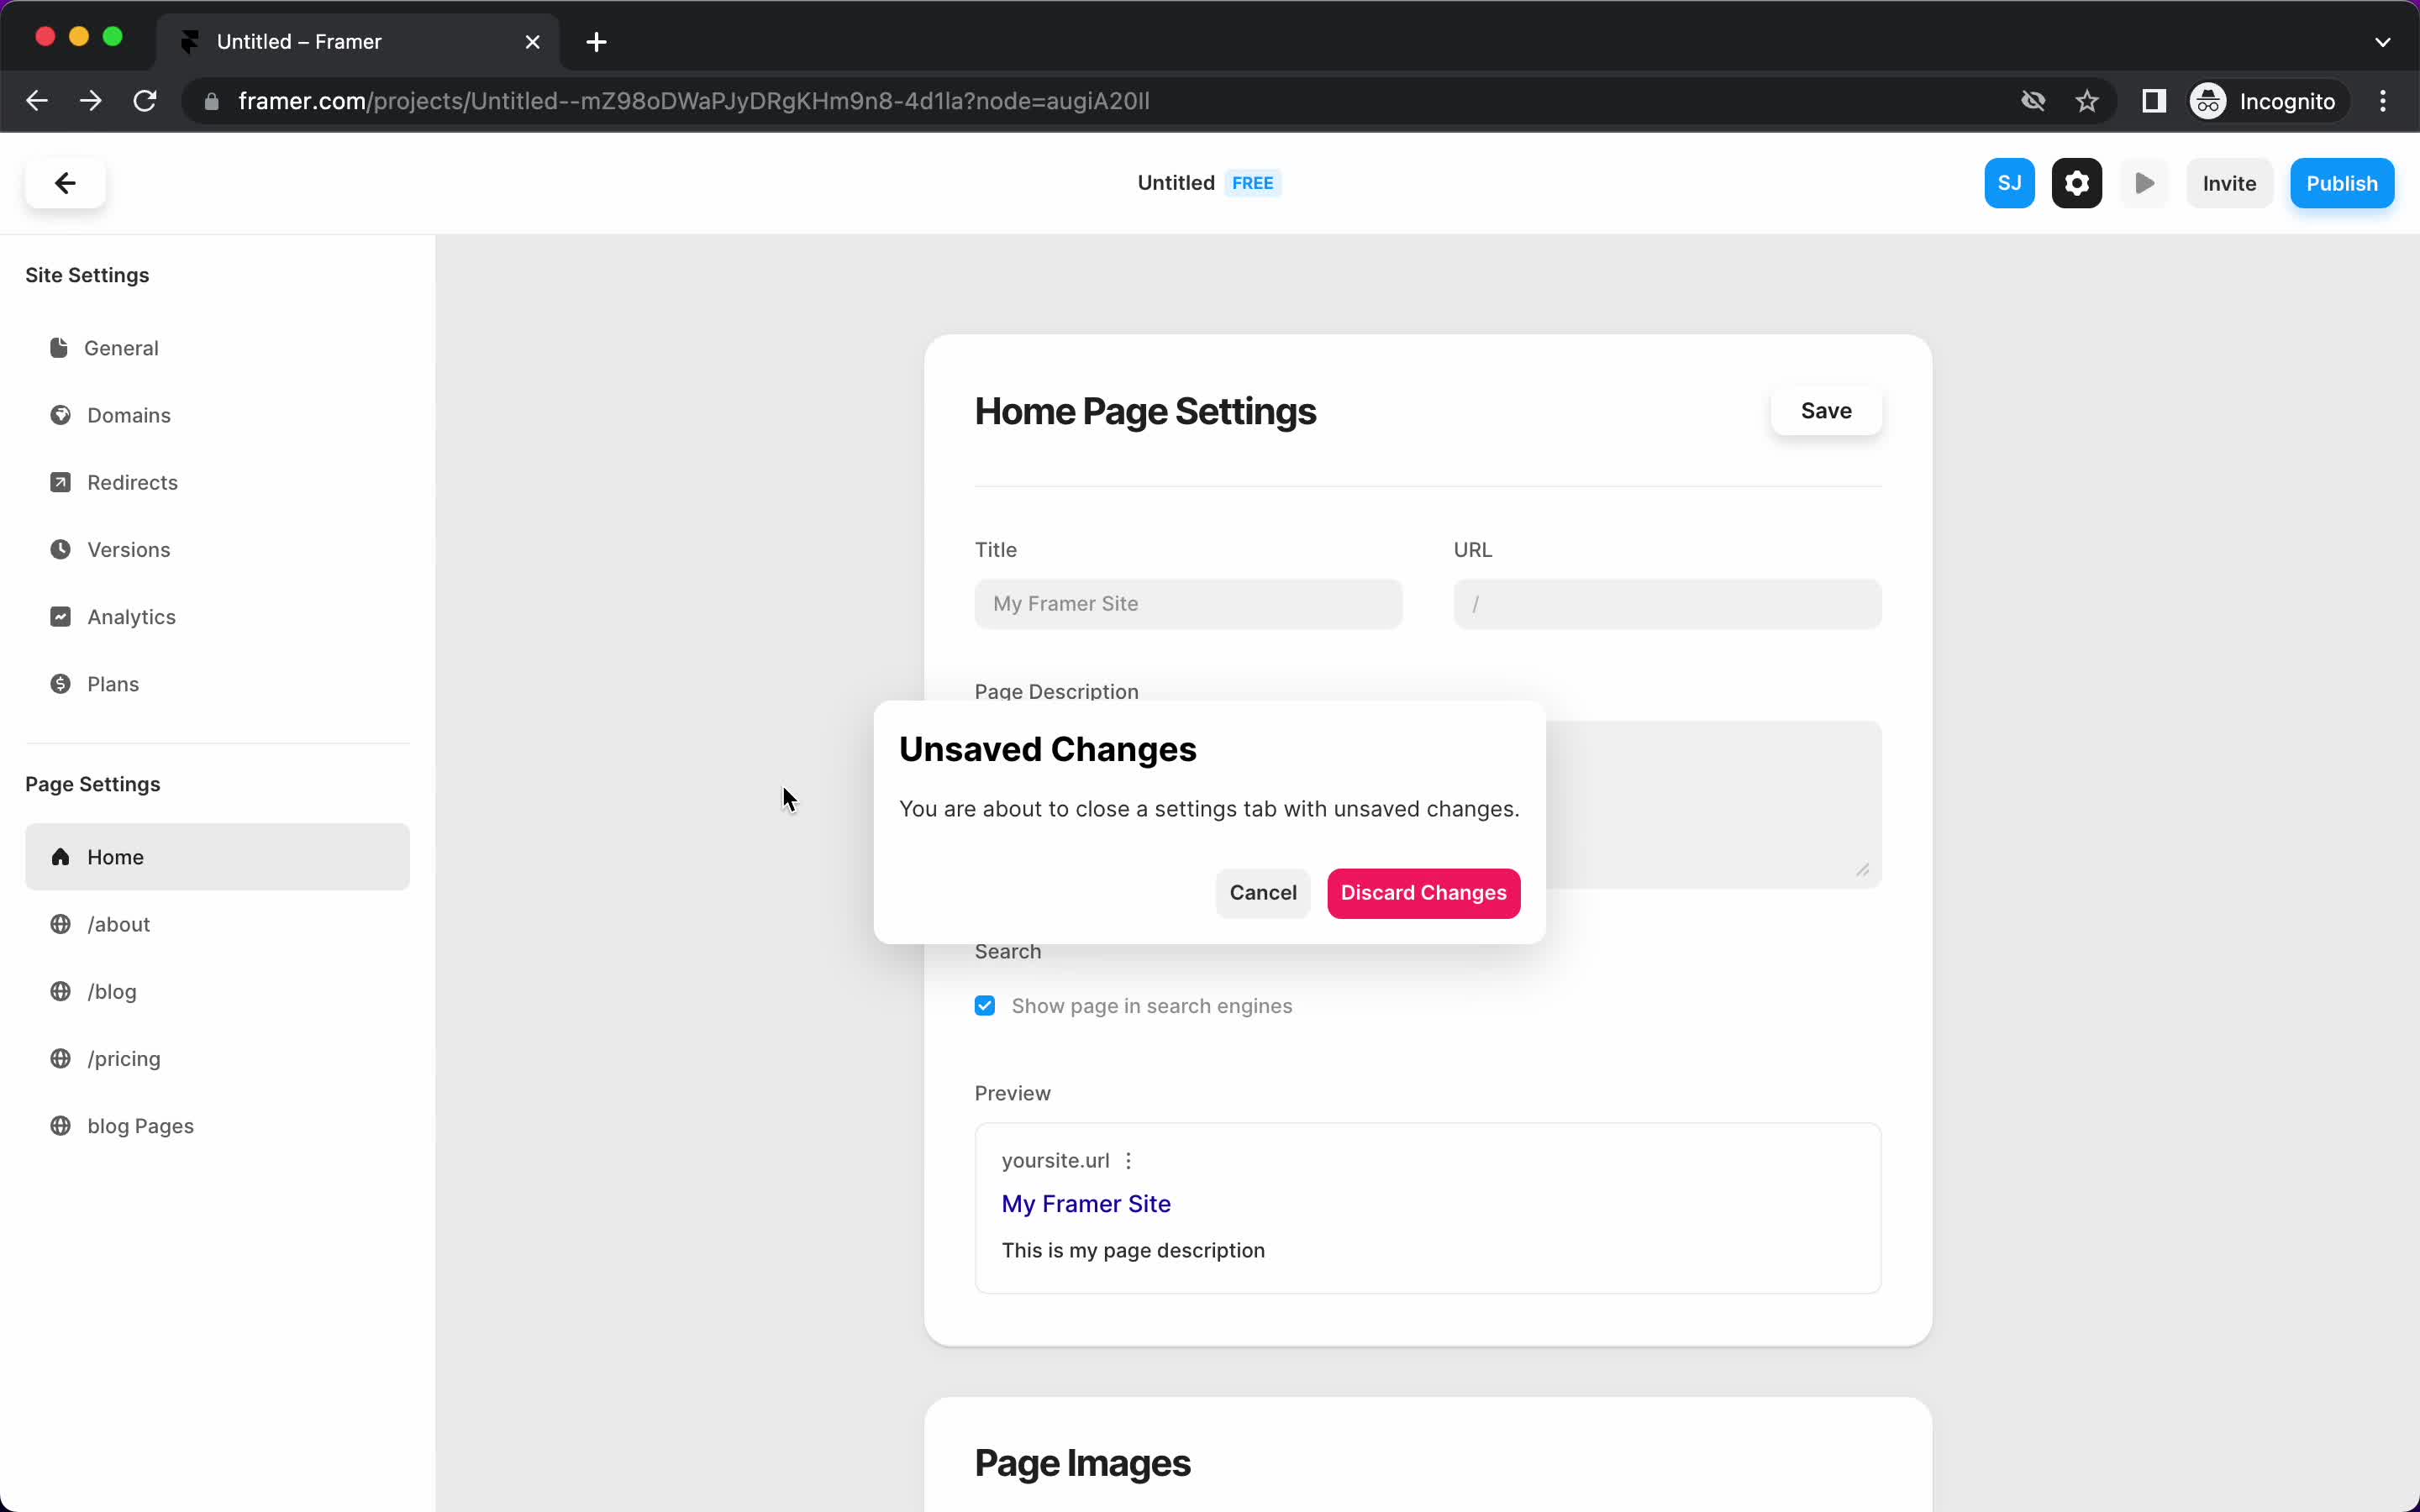Click the Discard Changes button
The width and height of the screenshot is (2420, 1512).
[x=1423, y=892]
